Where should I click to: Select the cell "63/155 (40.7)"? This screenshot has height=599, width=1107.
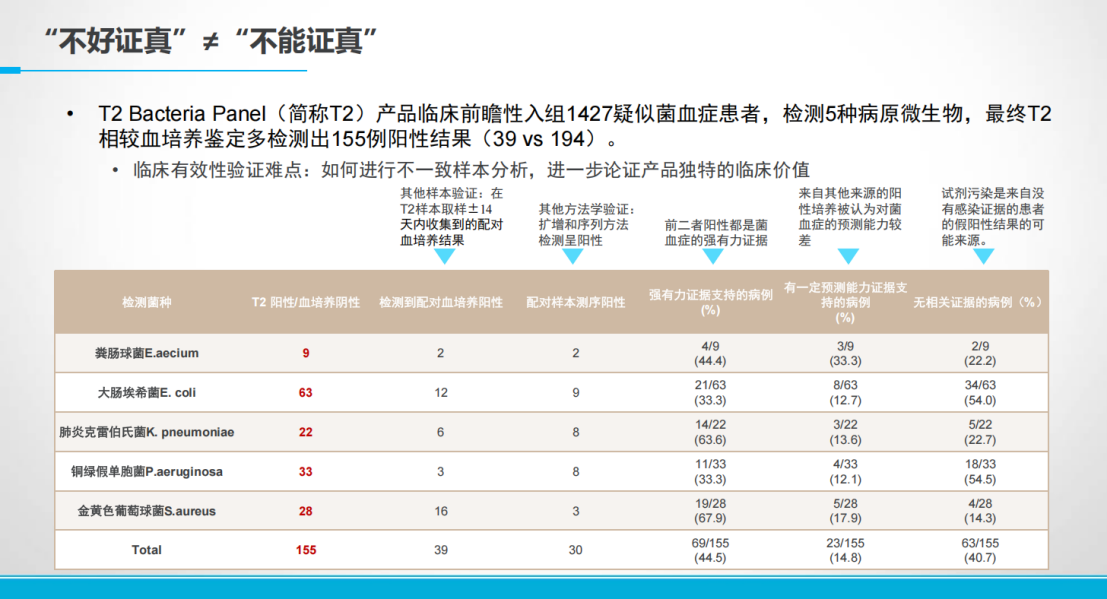[x=980, y=550]
